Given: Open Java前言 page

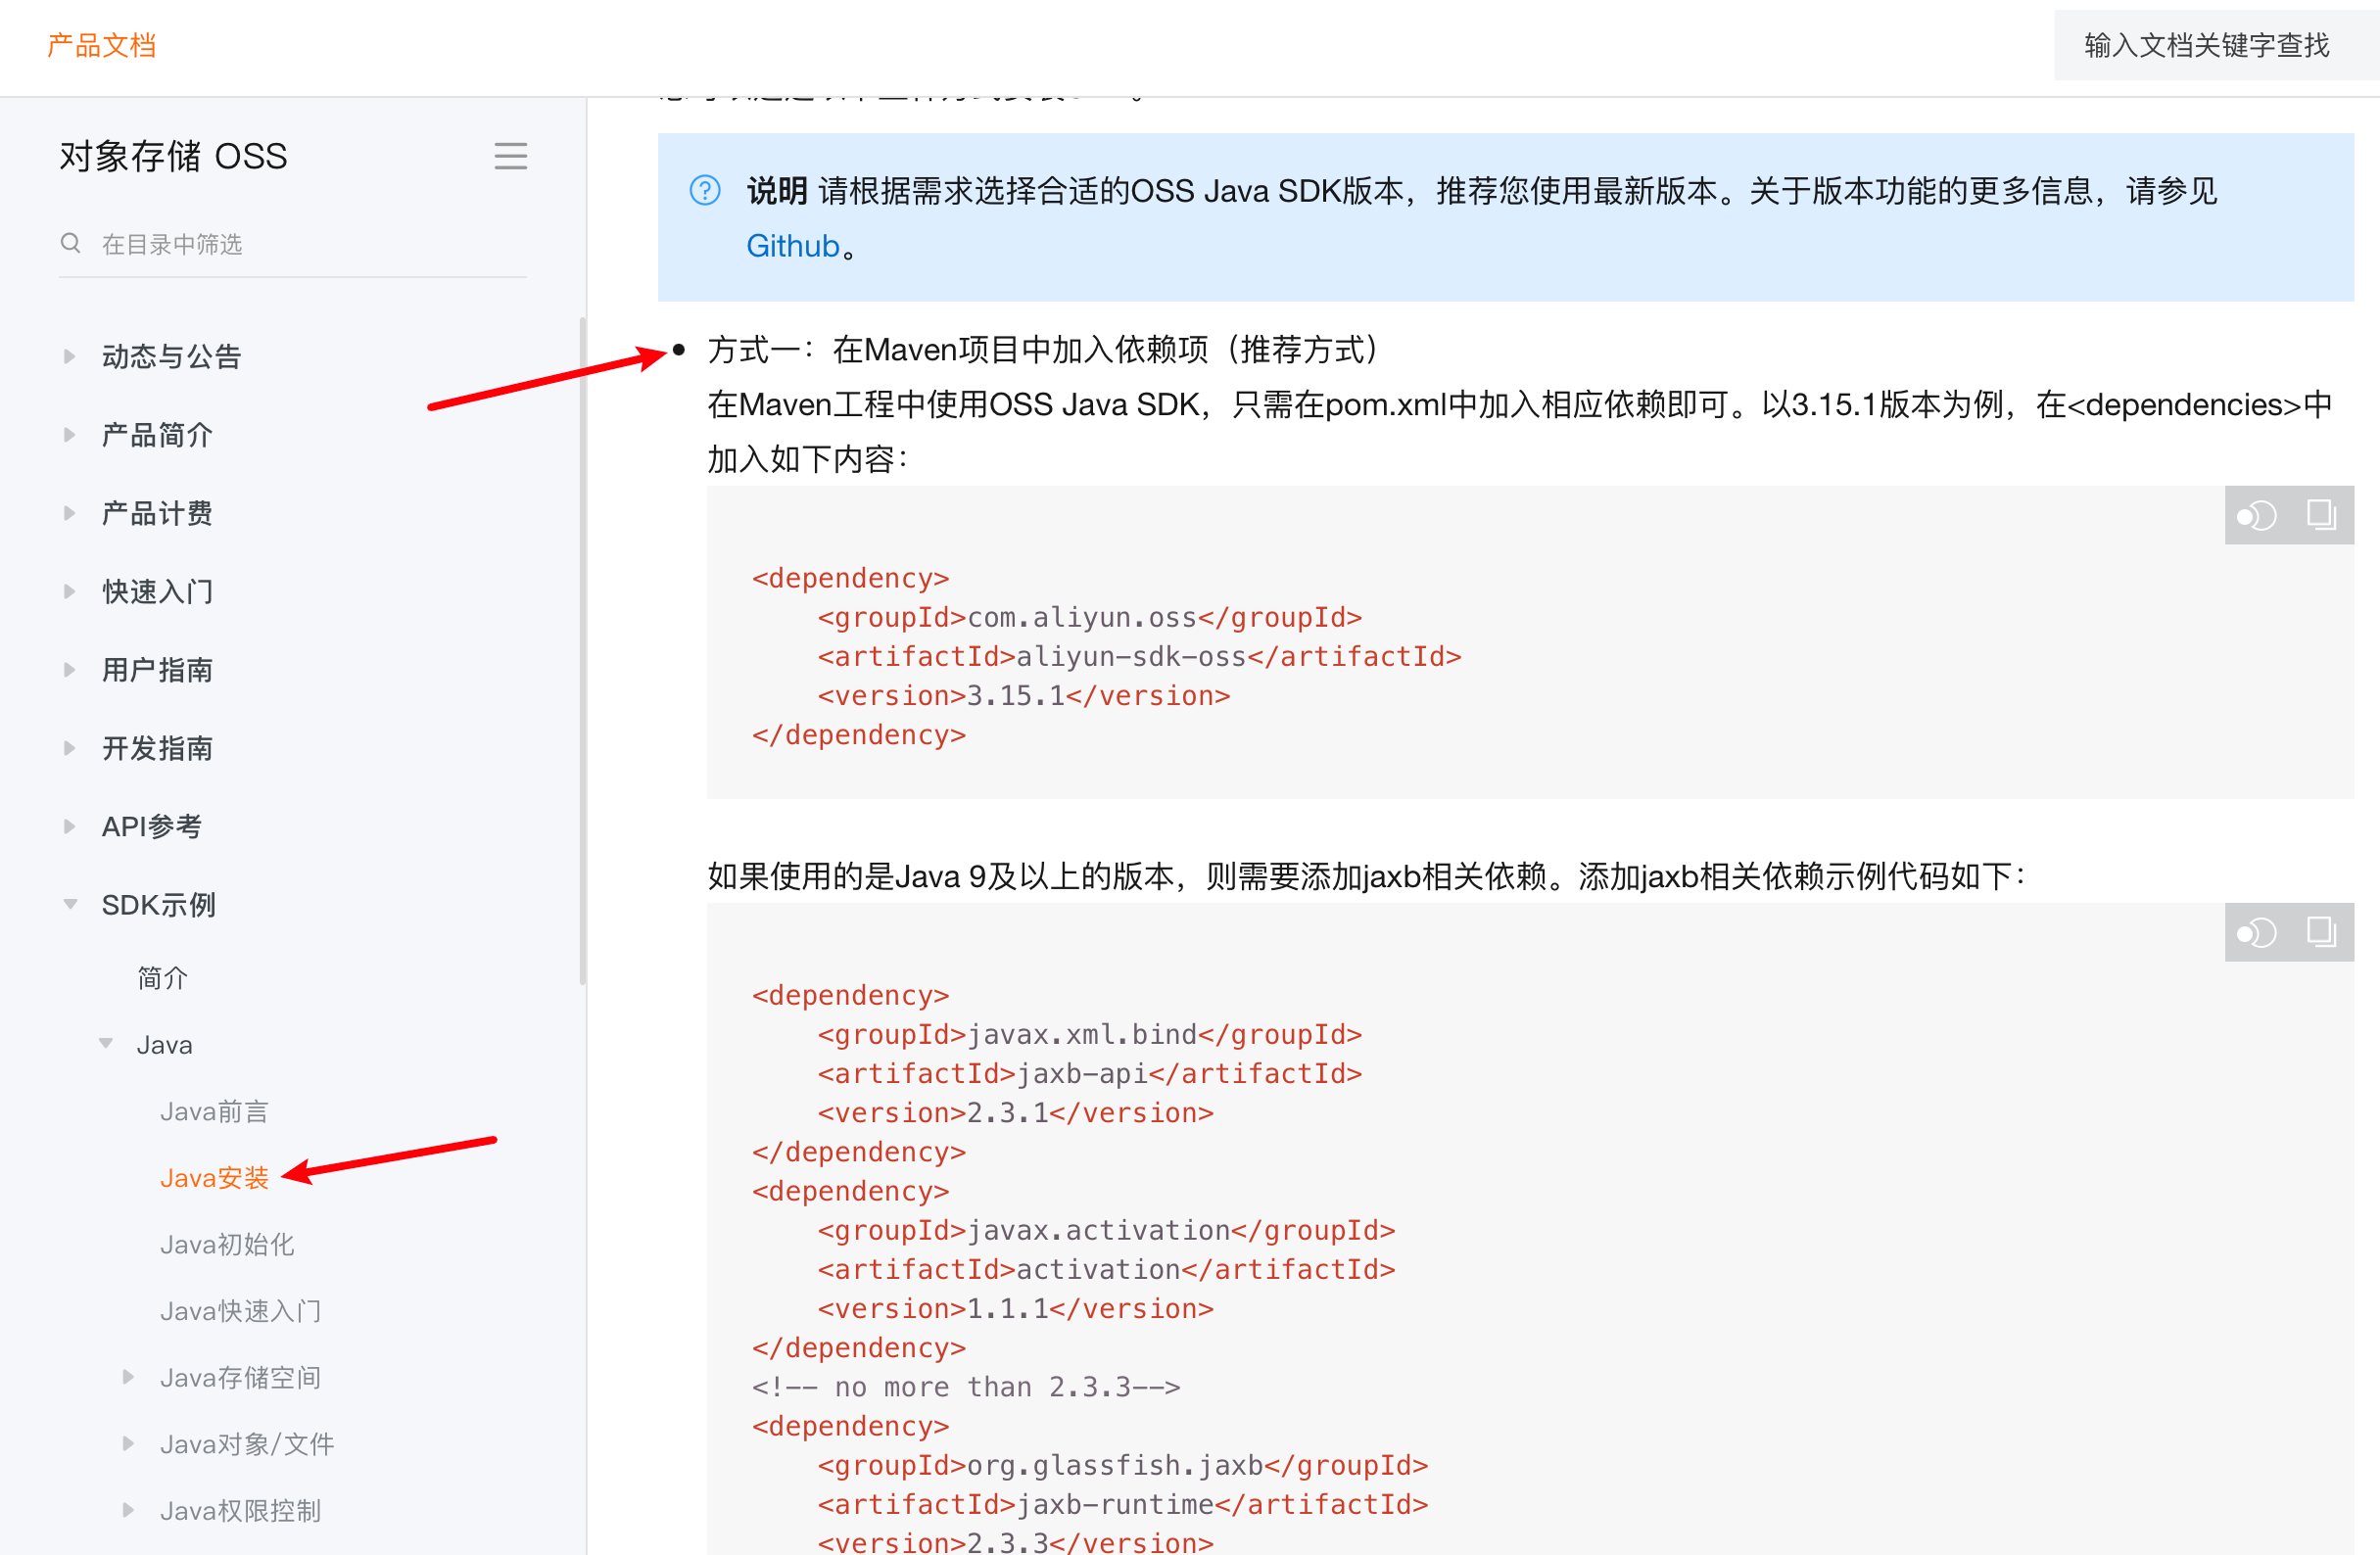Looking at the screenshot, I should click(x=214, y=1112).
